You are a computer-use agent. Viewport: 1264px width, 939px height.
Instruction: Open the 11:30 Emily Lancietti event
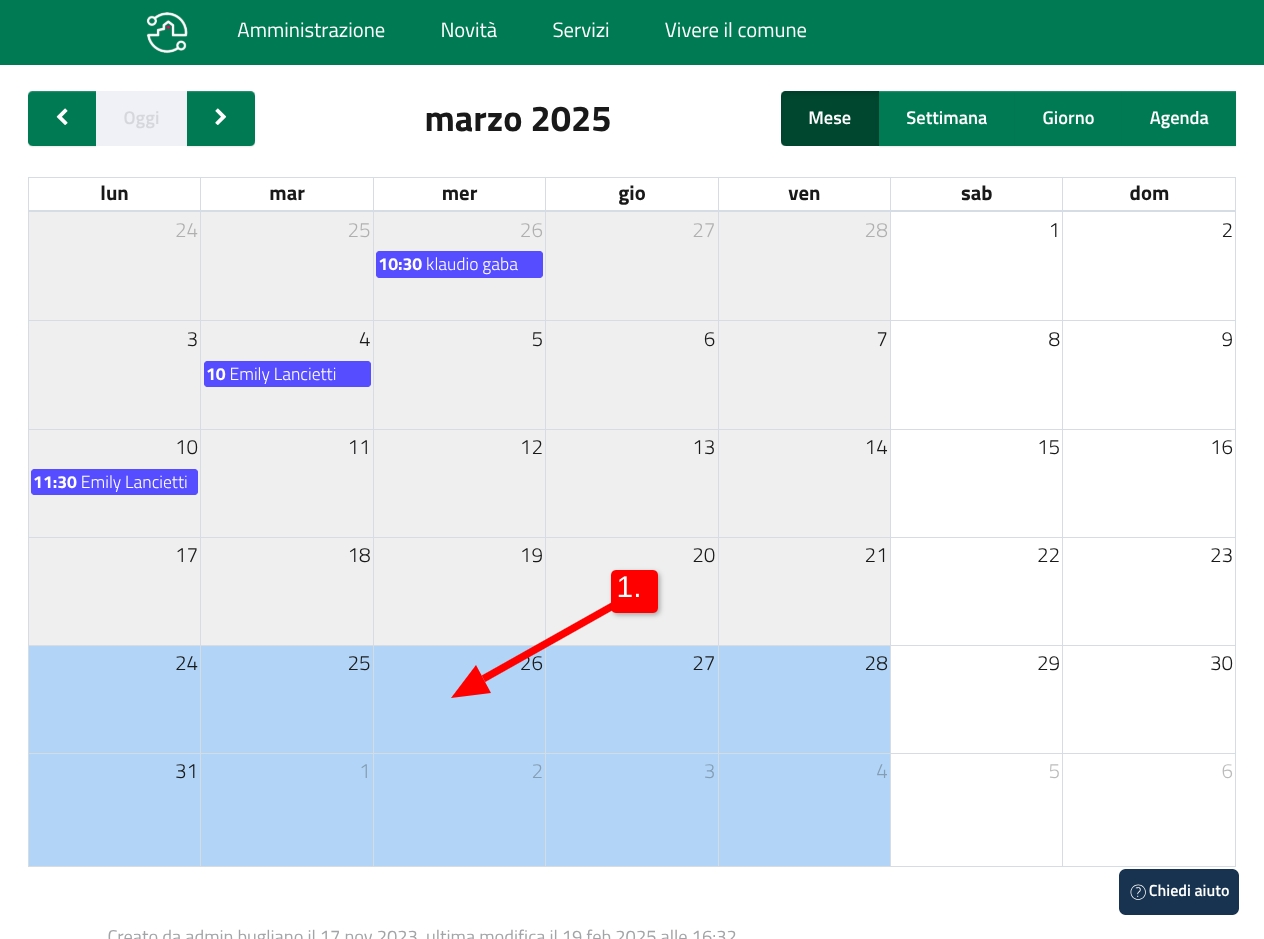114,482
